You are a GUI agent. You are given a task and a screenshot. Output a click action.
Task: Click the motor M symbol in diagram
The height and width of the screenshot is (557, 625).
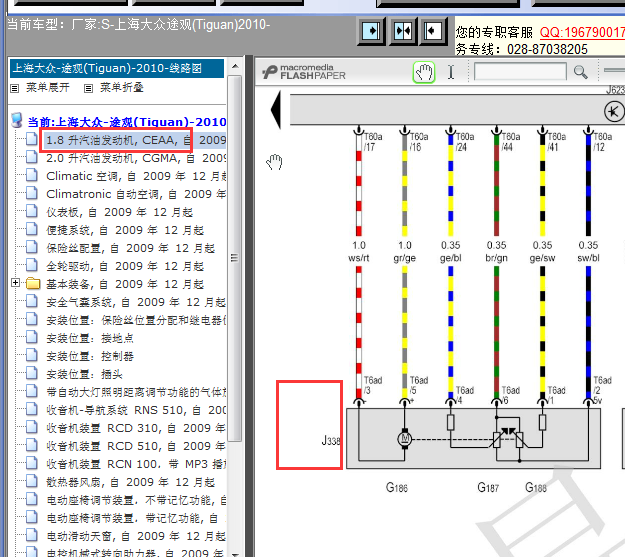pyautogui.click(x=405, y=439)
